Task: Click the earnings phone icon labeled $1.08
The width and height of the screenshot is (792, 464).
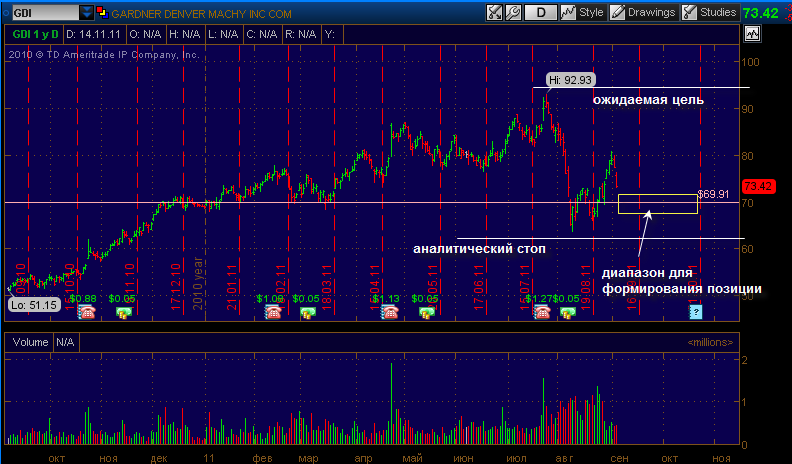Action: coord(273,313)
